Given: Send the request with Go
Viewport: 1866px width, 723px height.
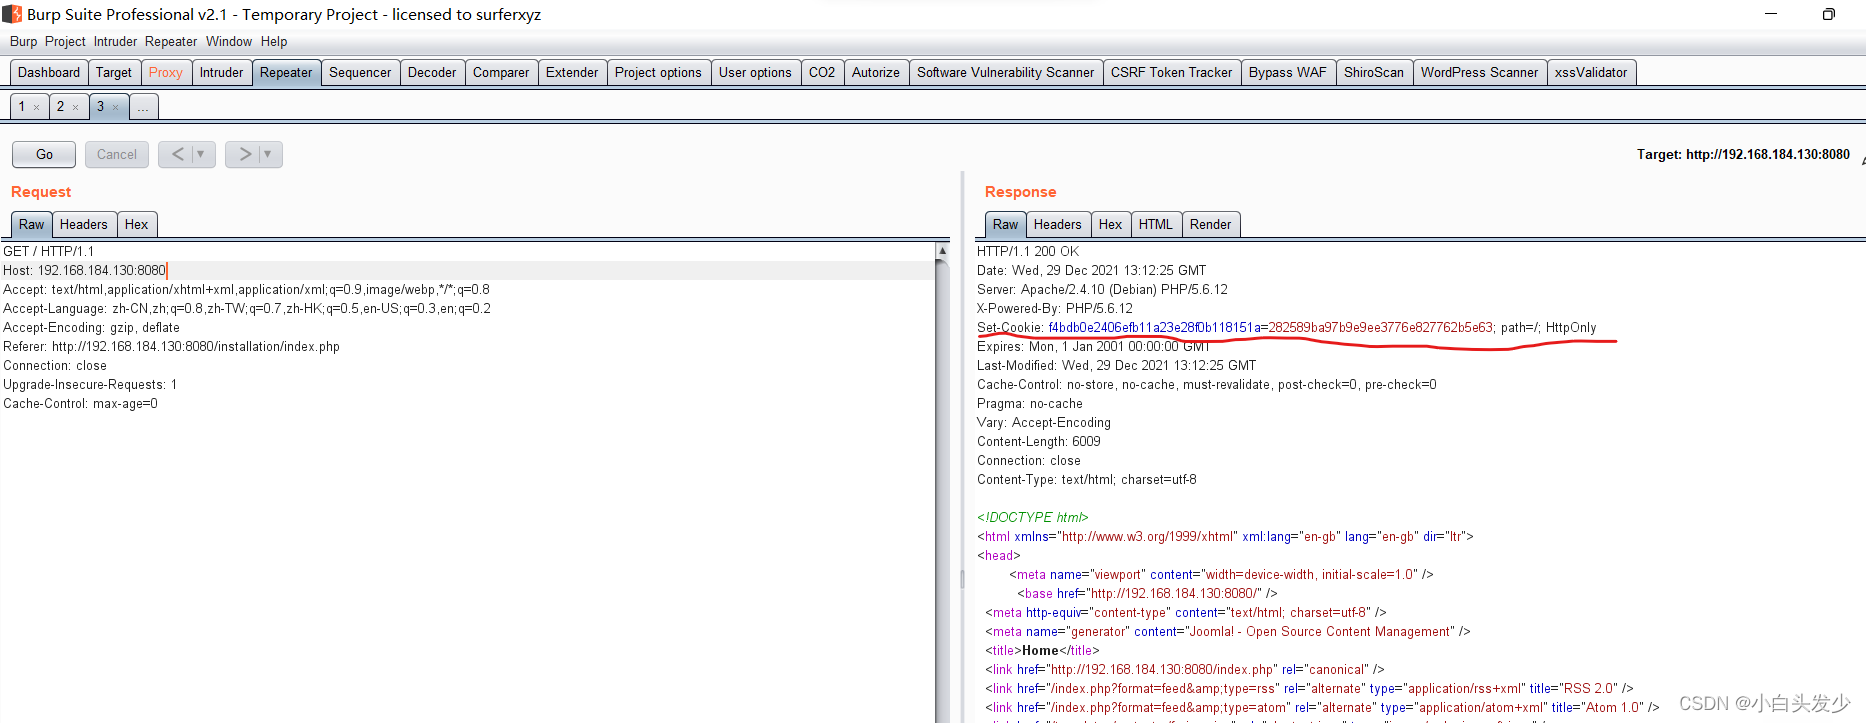Looking at the screenshot, I should (44, 154).
